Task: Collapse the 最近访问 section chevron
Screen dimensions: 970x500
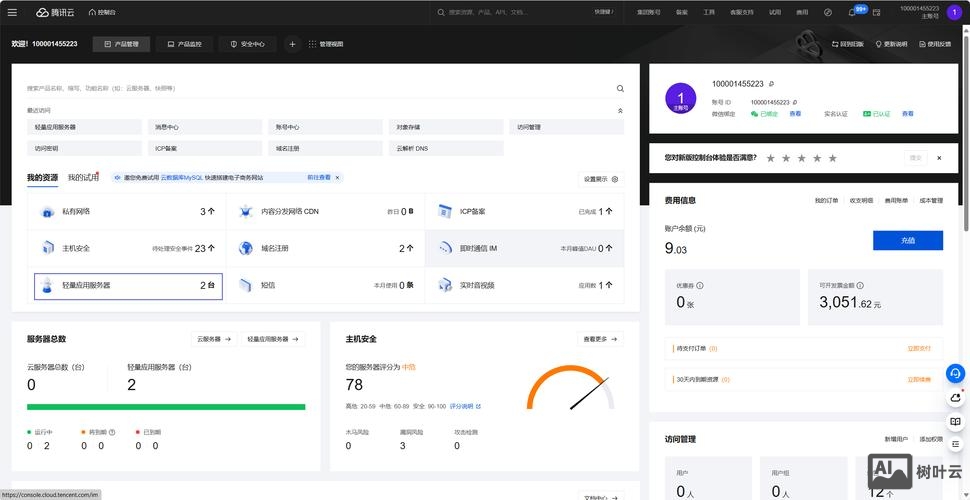Action: (x=620, y=110)
